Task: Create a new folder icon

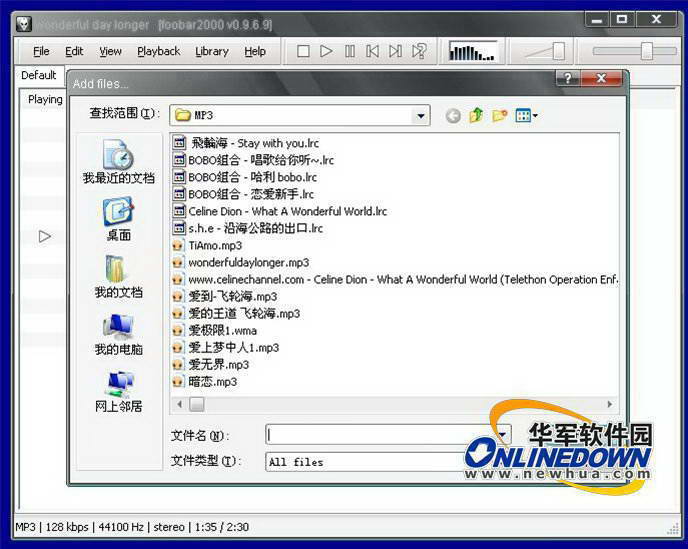Action: coord(500,116)
